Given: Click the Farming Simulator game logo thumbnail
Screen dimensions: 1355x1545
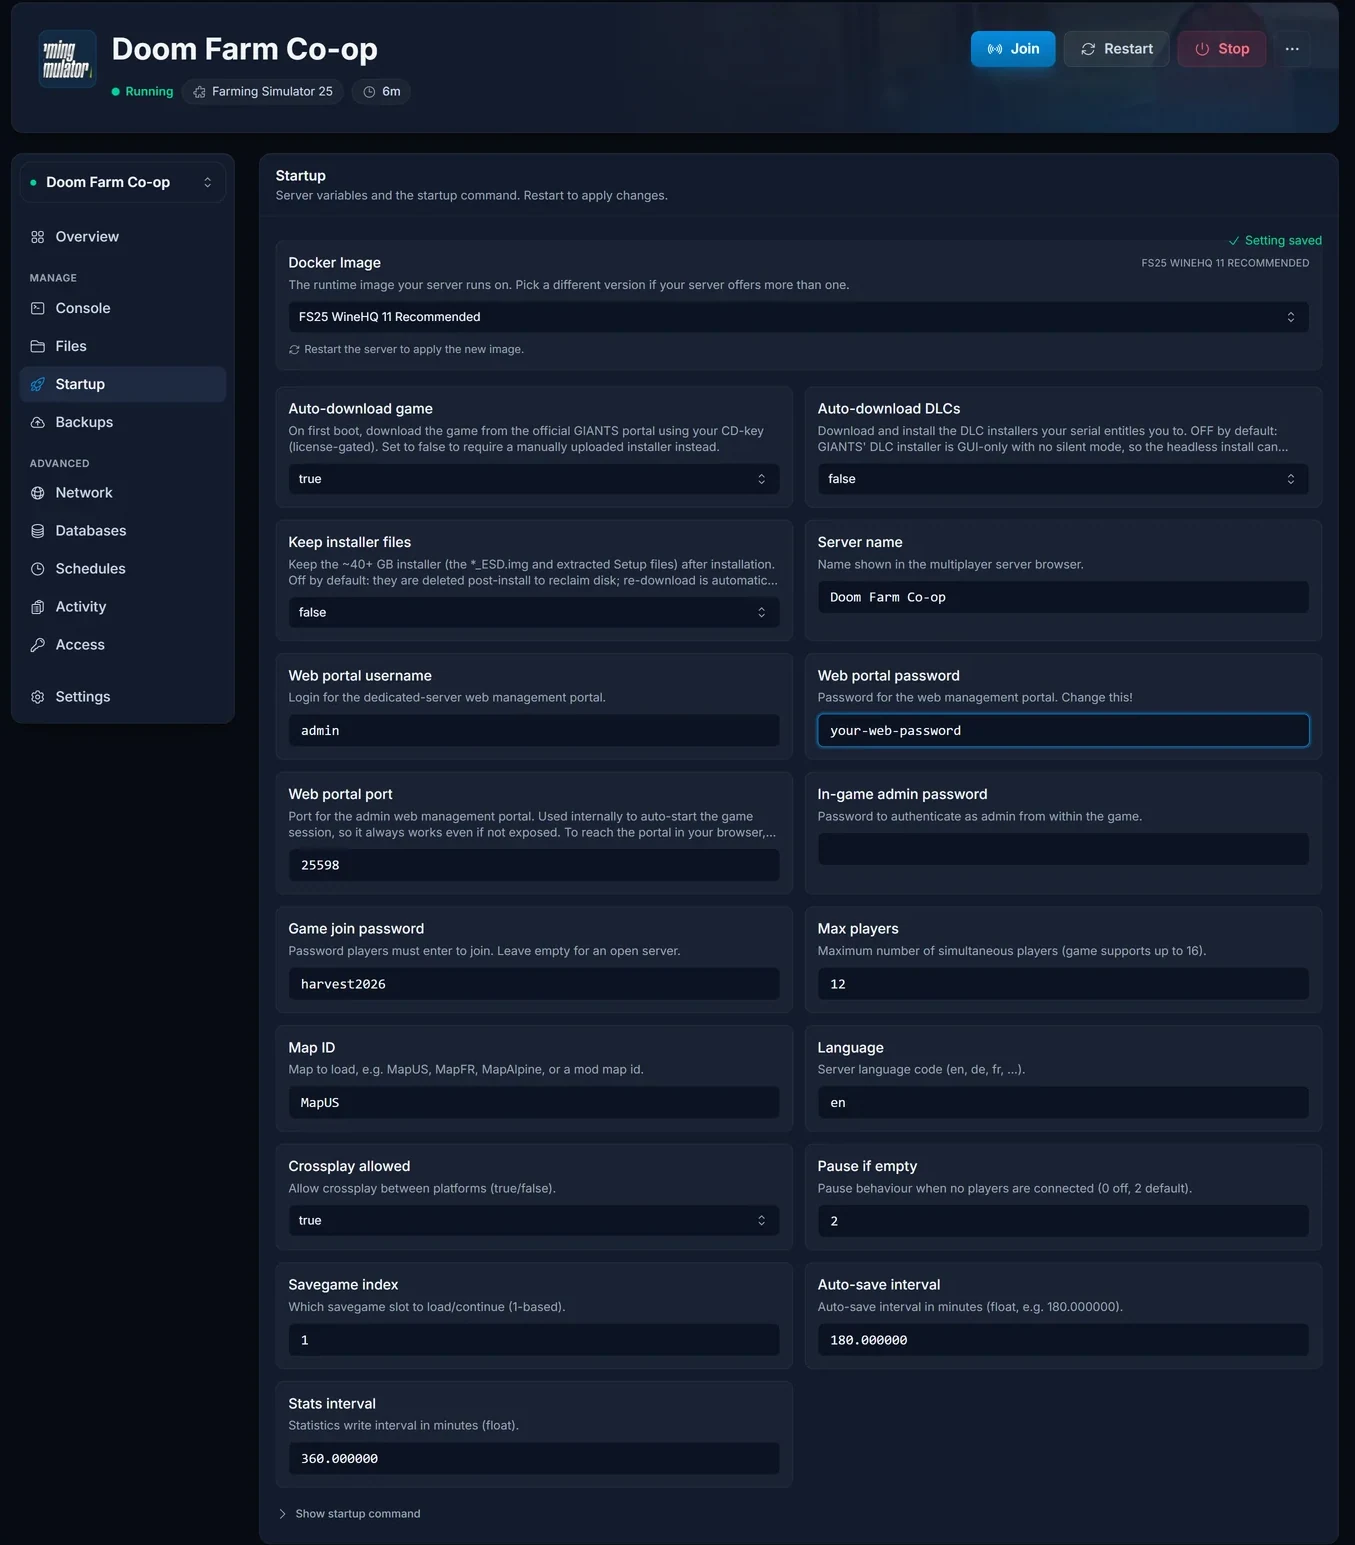Looking at the screenshot, I should pos(67,59).
